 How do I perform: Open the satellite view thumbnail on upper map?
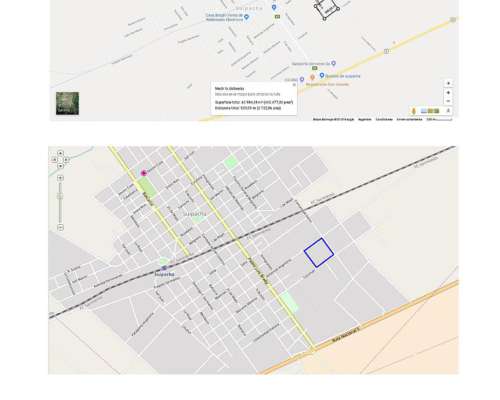pyautogui.click(x=68, y=103)
